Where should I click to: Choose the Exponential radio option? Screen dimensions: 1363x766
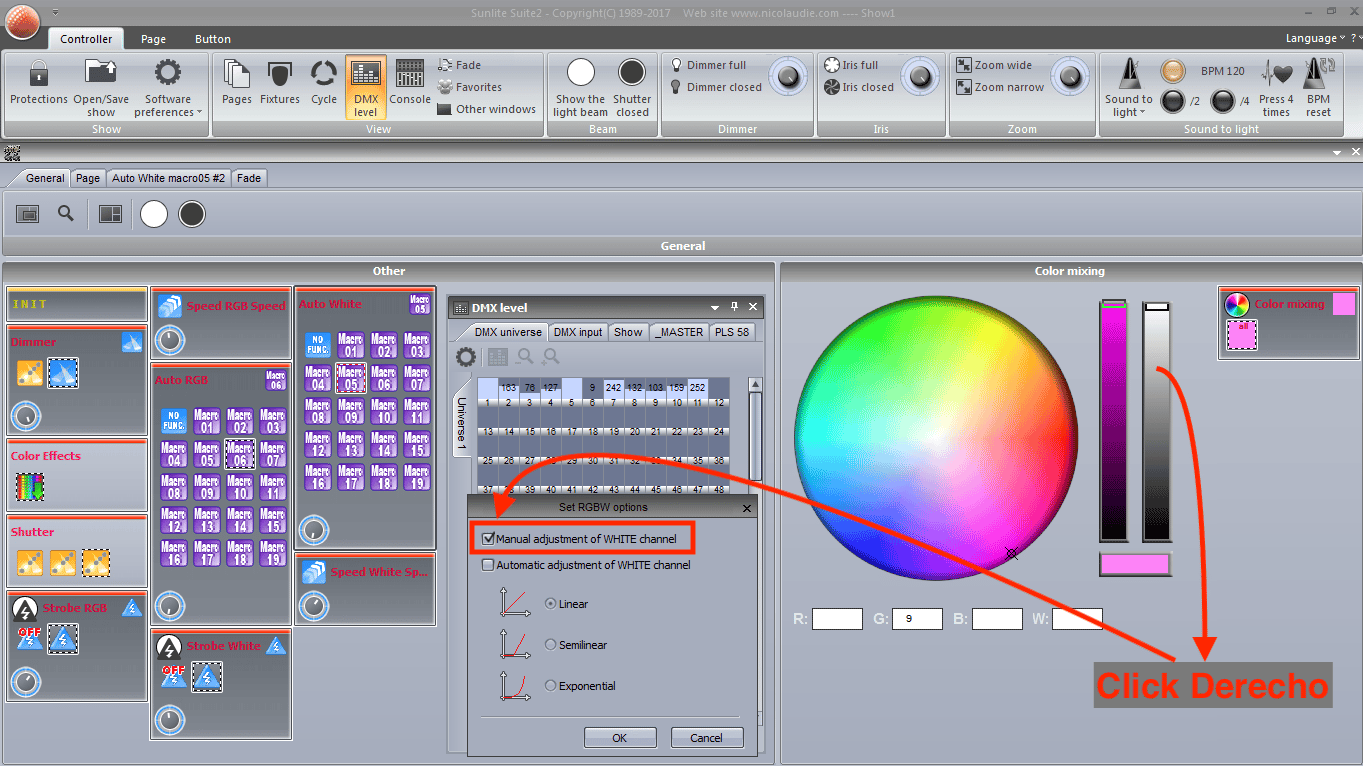[x=551, y=686]
